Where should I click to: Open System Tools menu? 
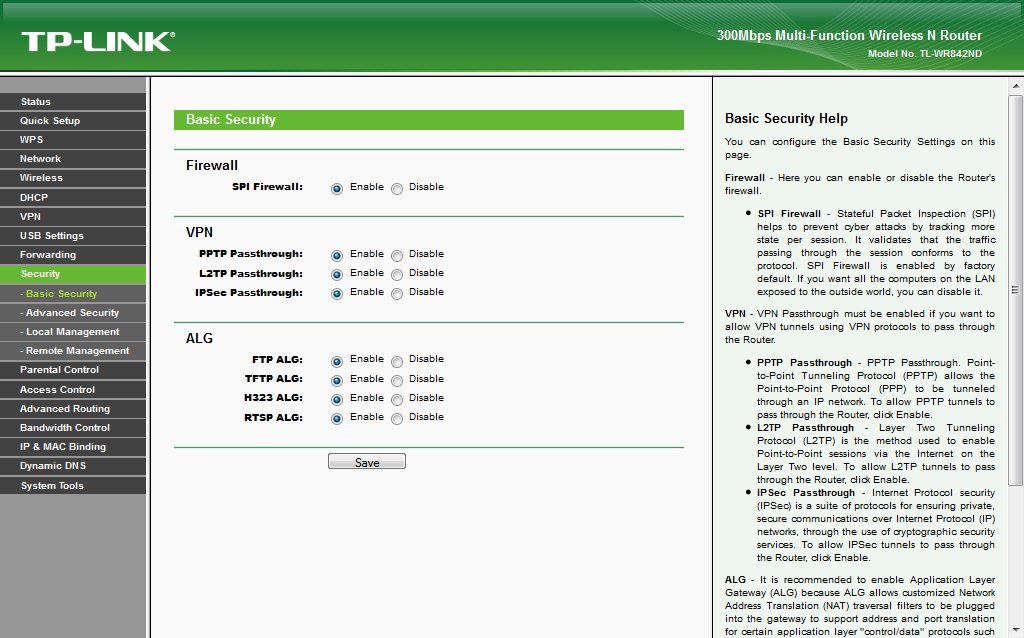tap(73, 485)
